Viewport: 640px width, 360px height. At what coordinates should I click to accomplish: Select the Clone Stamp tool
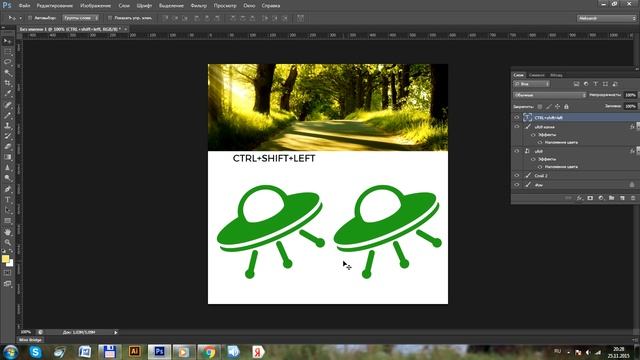(7, 126)
